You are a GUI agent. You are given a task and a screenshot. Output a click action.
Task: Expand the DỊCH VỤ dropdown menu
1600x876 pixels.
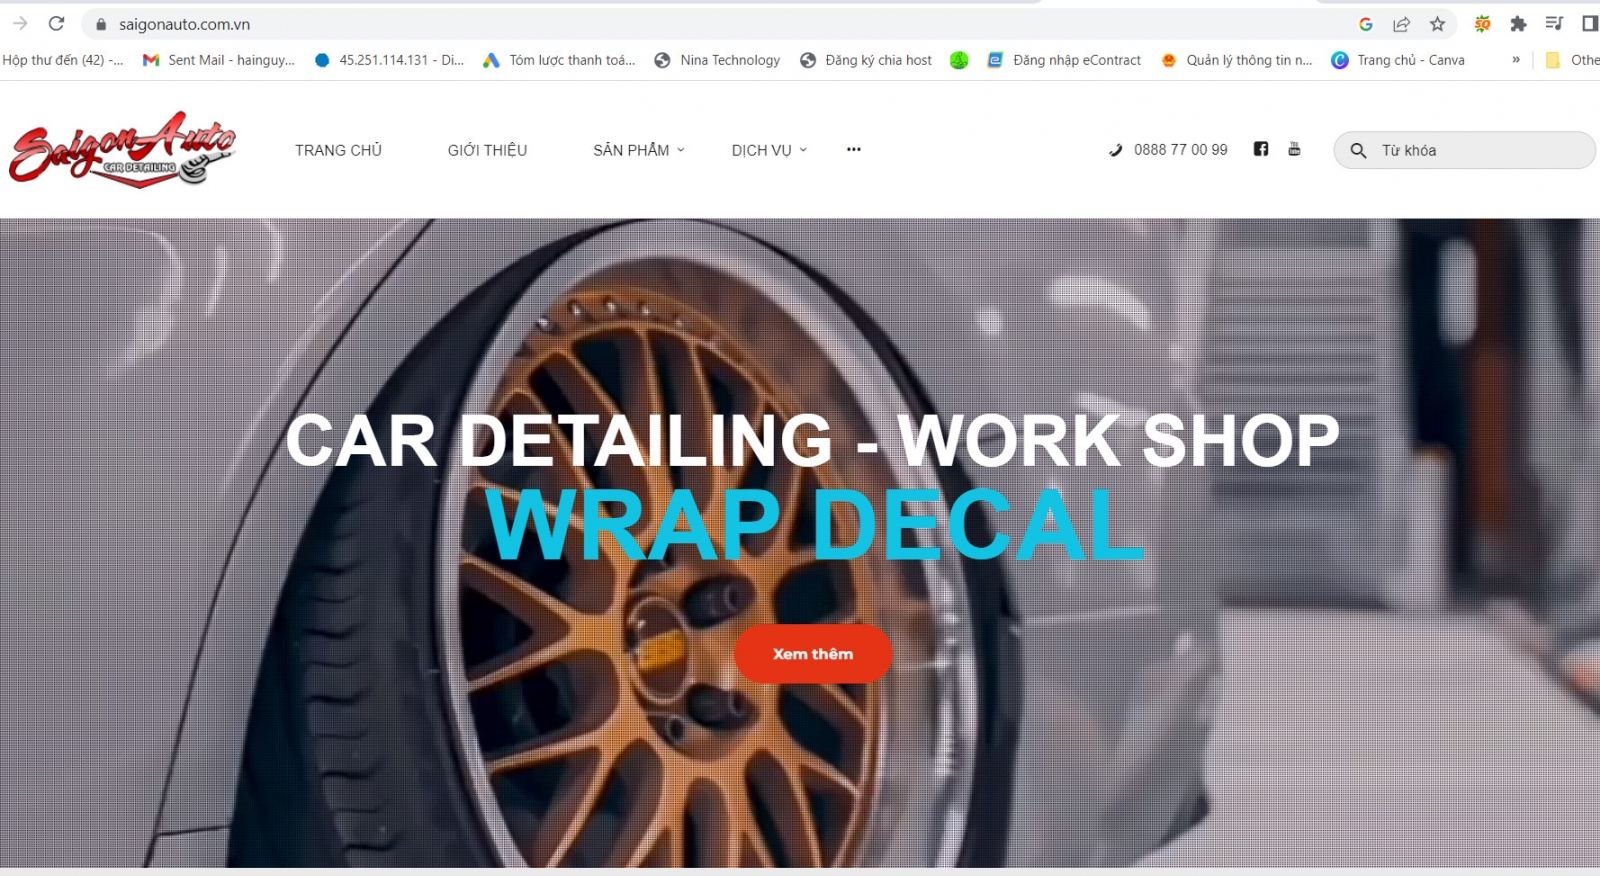769,150
